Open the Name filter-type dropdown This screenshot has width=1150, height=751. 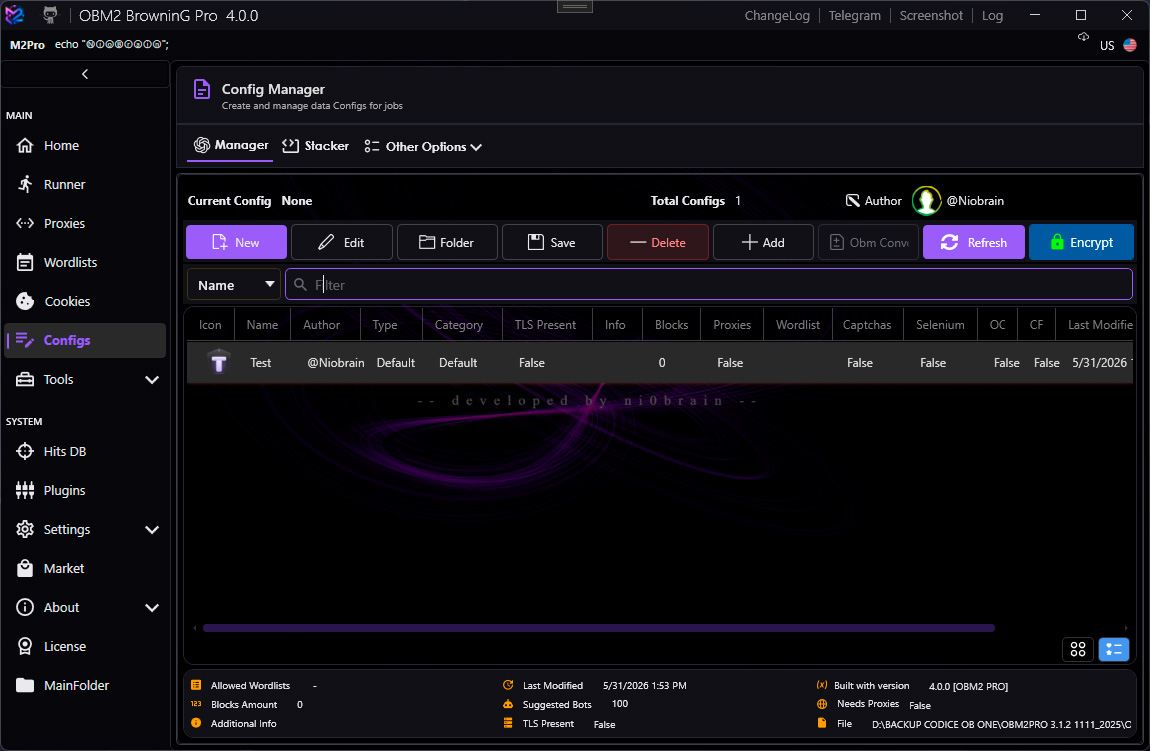(x=234, y=285)
